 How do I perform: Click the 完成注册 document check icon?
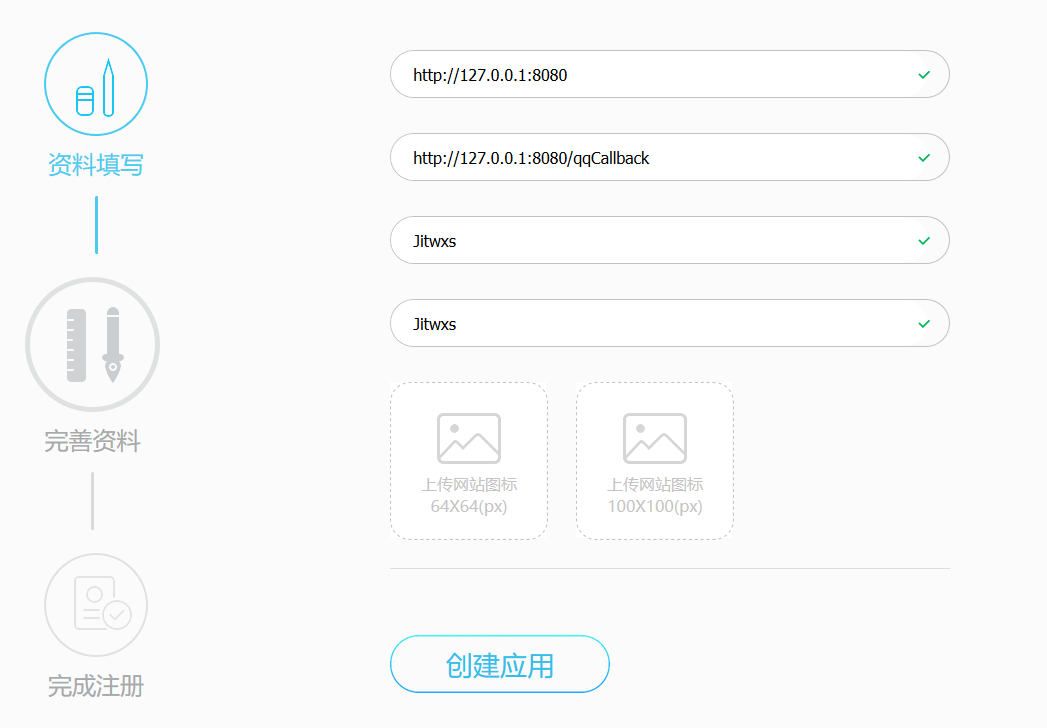[96, 605]
